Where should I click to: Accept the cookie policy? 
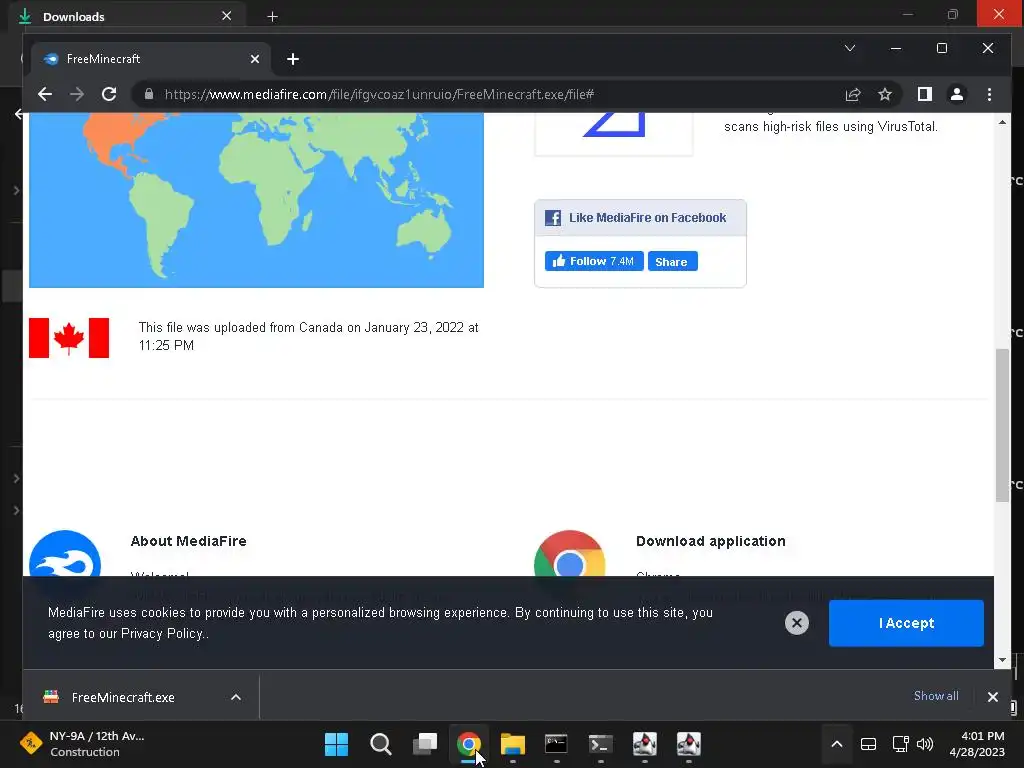click(x=906, y=623)
